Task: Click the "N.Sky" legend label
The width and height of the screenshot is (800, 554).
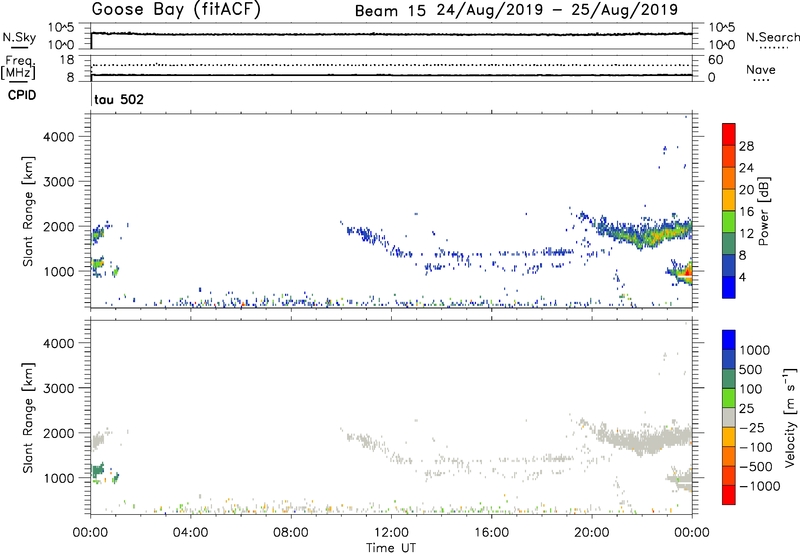Action: (x=19, y=37)
